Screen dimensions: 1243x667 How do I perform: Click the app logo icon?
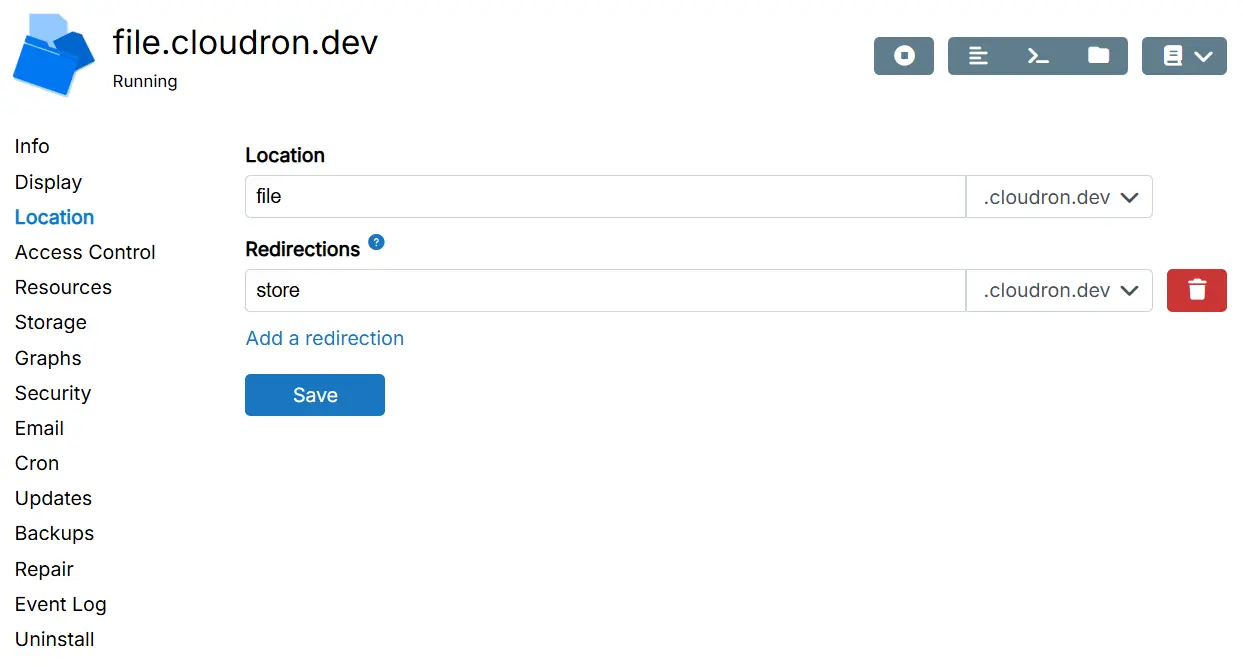[53, 56]
